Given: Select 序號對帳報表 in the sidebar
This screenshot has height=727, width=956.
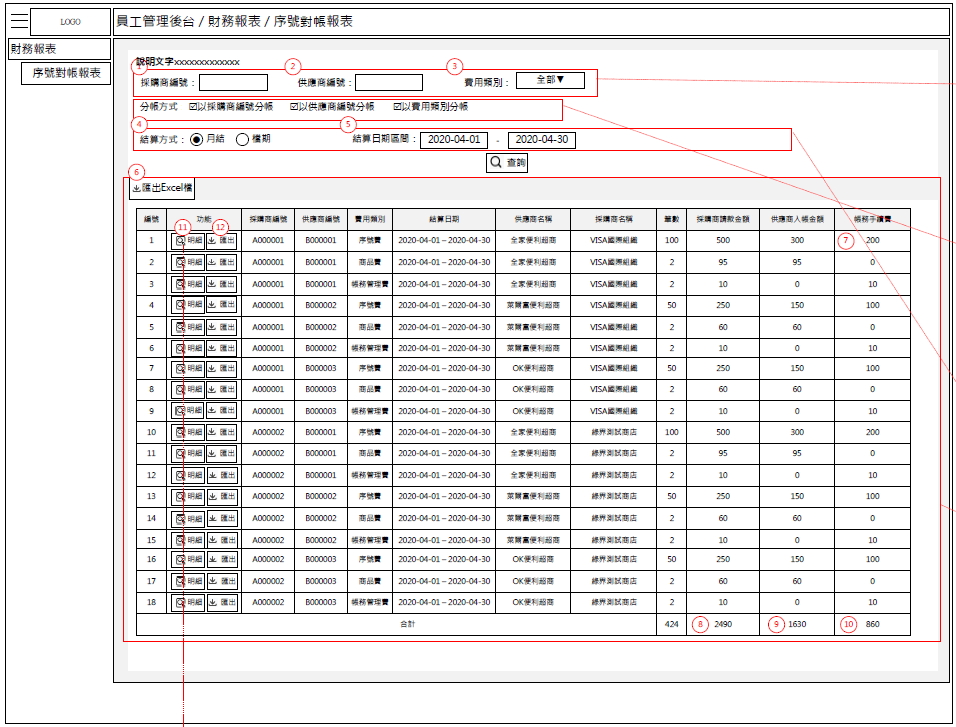Looking at the screenshot, I should [66, 73].
